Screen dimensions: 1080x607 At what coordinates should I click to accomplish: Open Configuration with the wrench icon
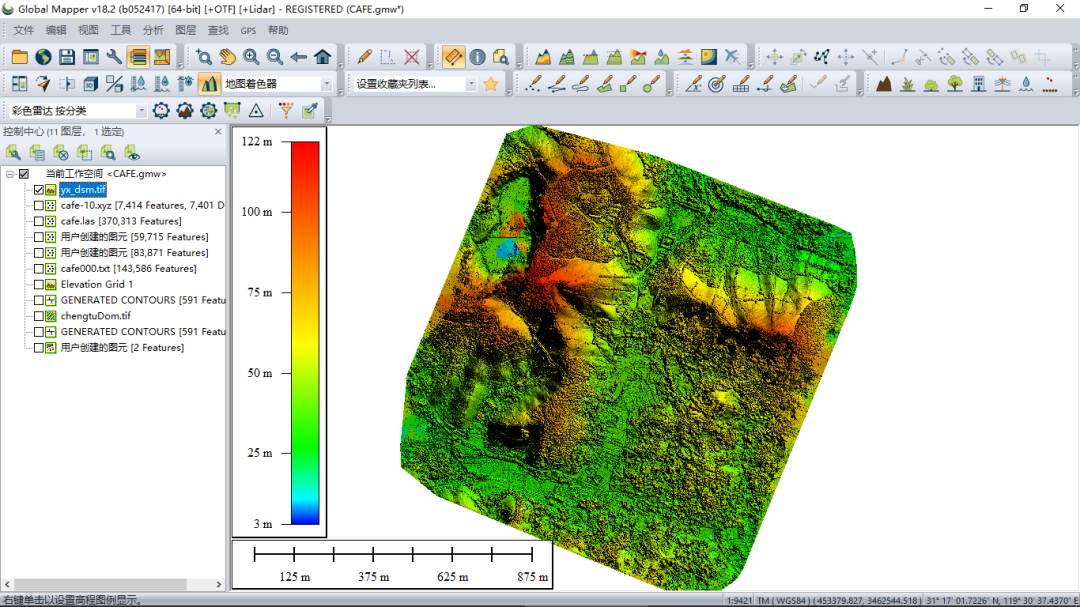pos(114,57)
